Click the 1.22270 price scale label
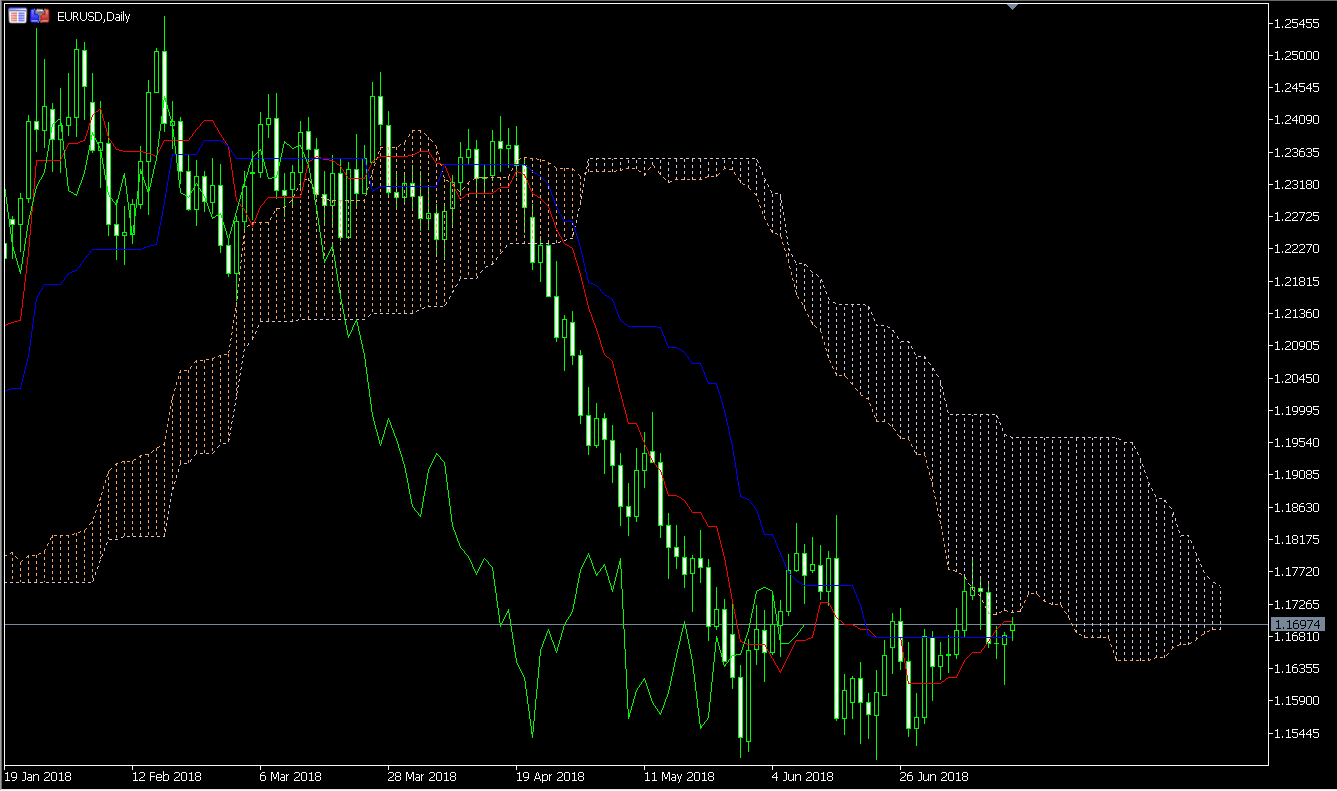This screenshot has height=791, width=1337. [1295, 249]
